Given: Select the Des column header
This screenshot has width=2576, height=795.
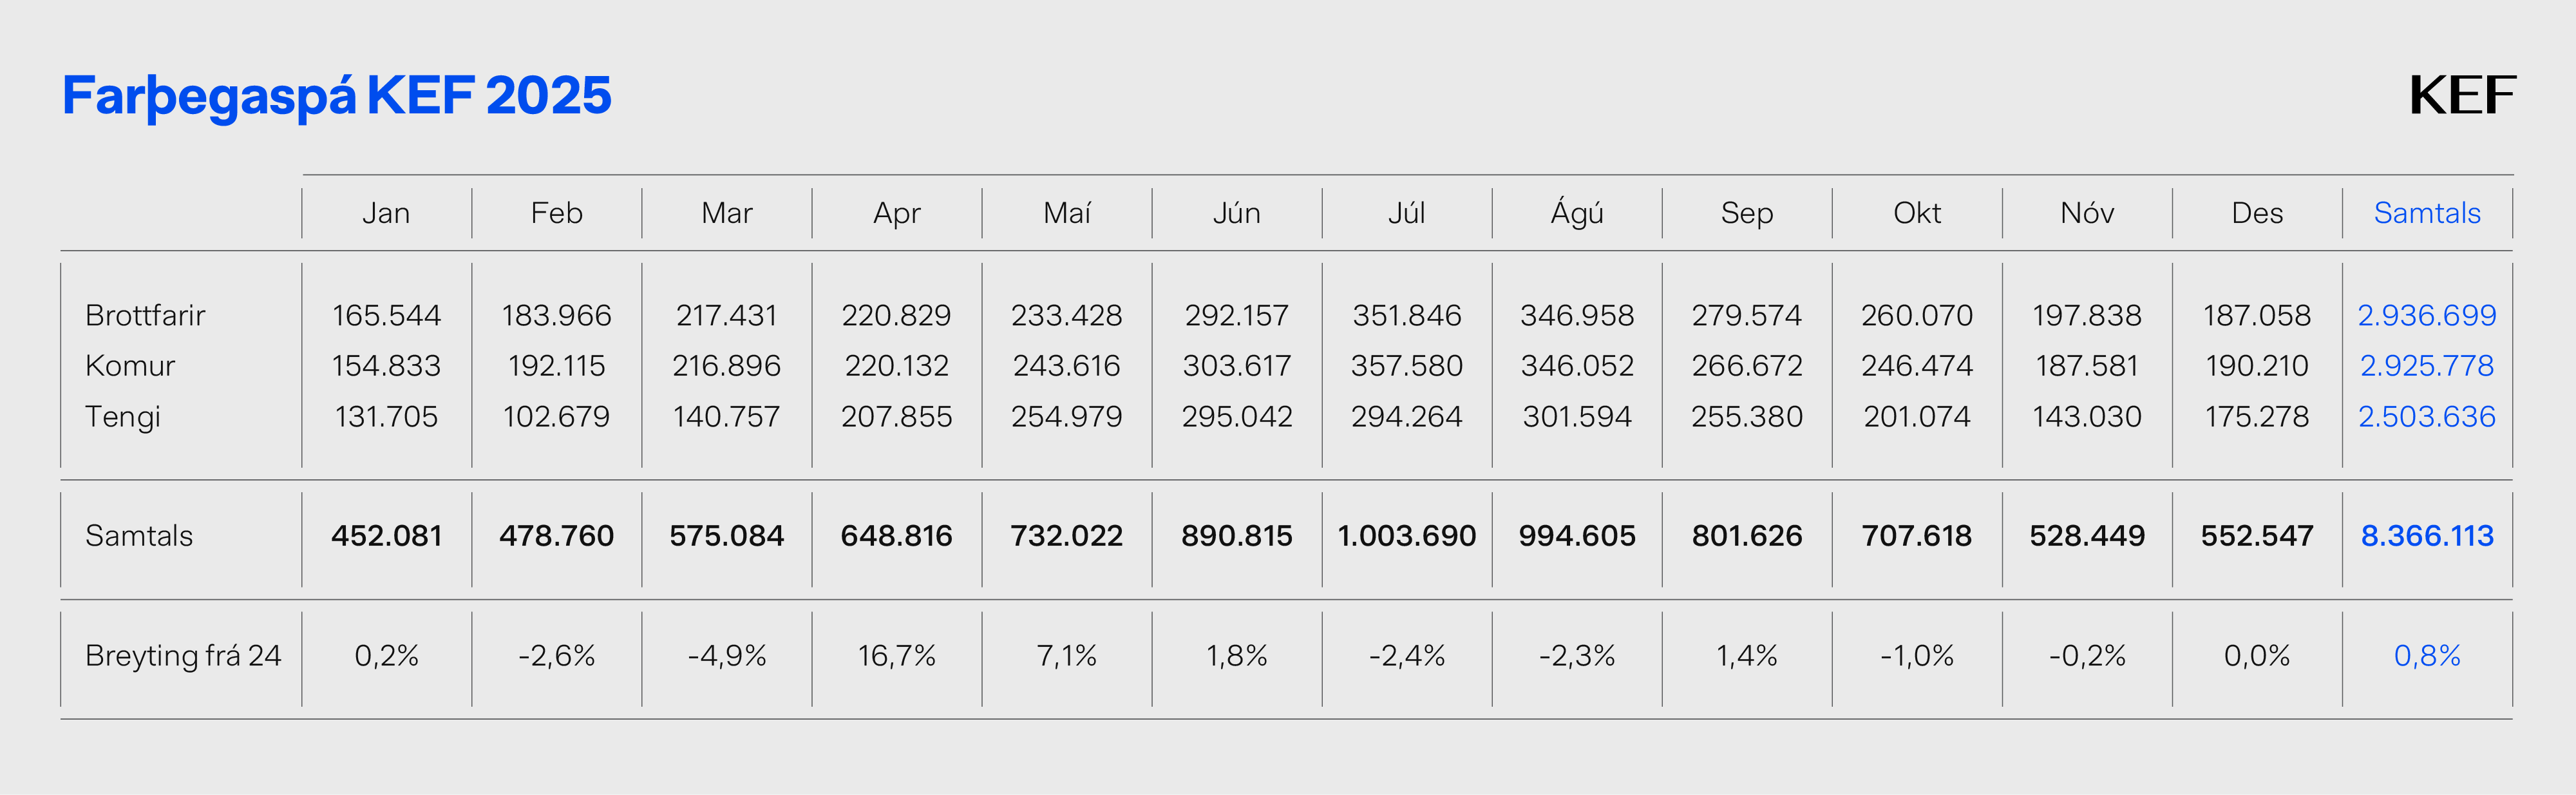Looking at the screenshot, I should pos(2257,213).
